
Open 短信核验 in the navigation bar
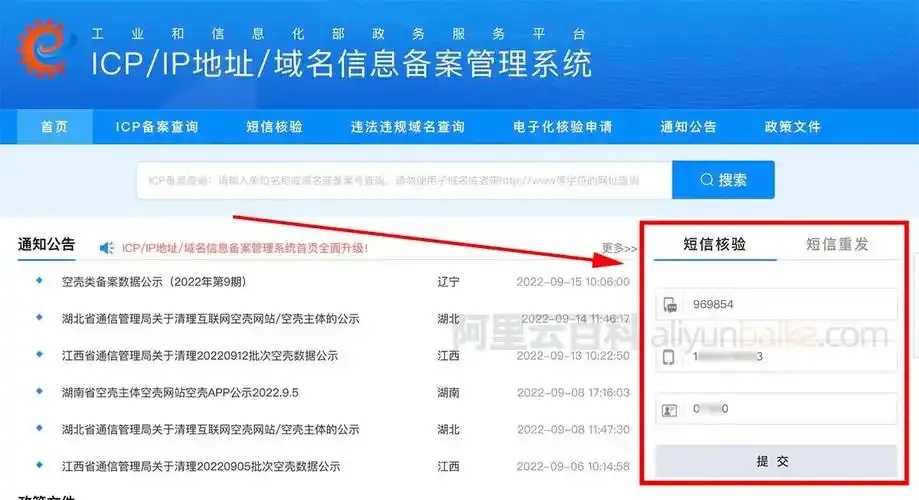click(x=274, y=127)
